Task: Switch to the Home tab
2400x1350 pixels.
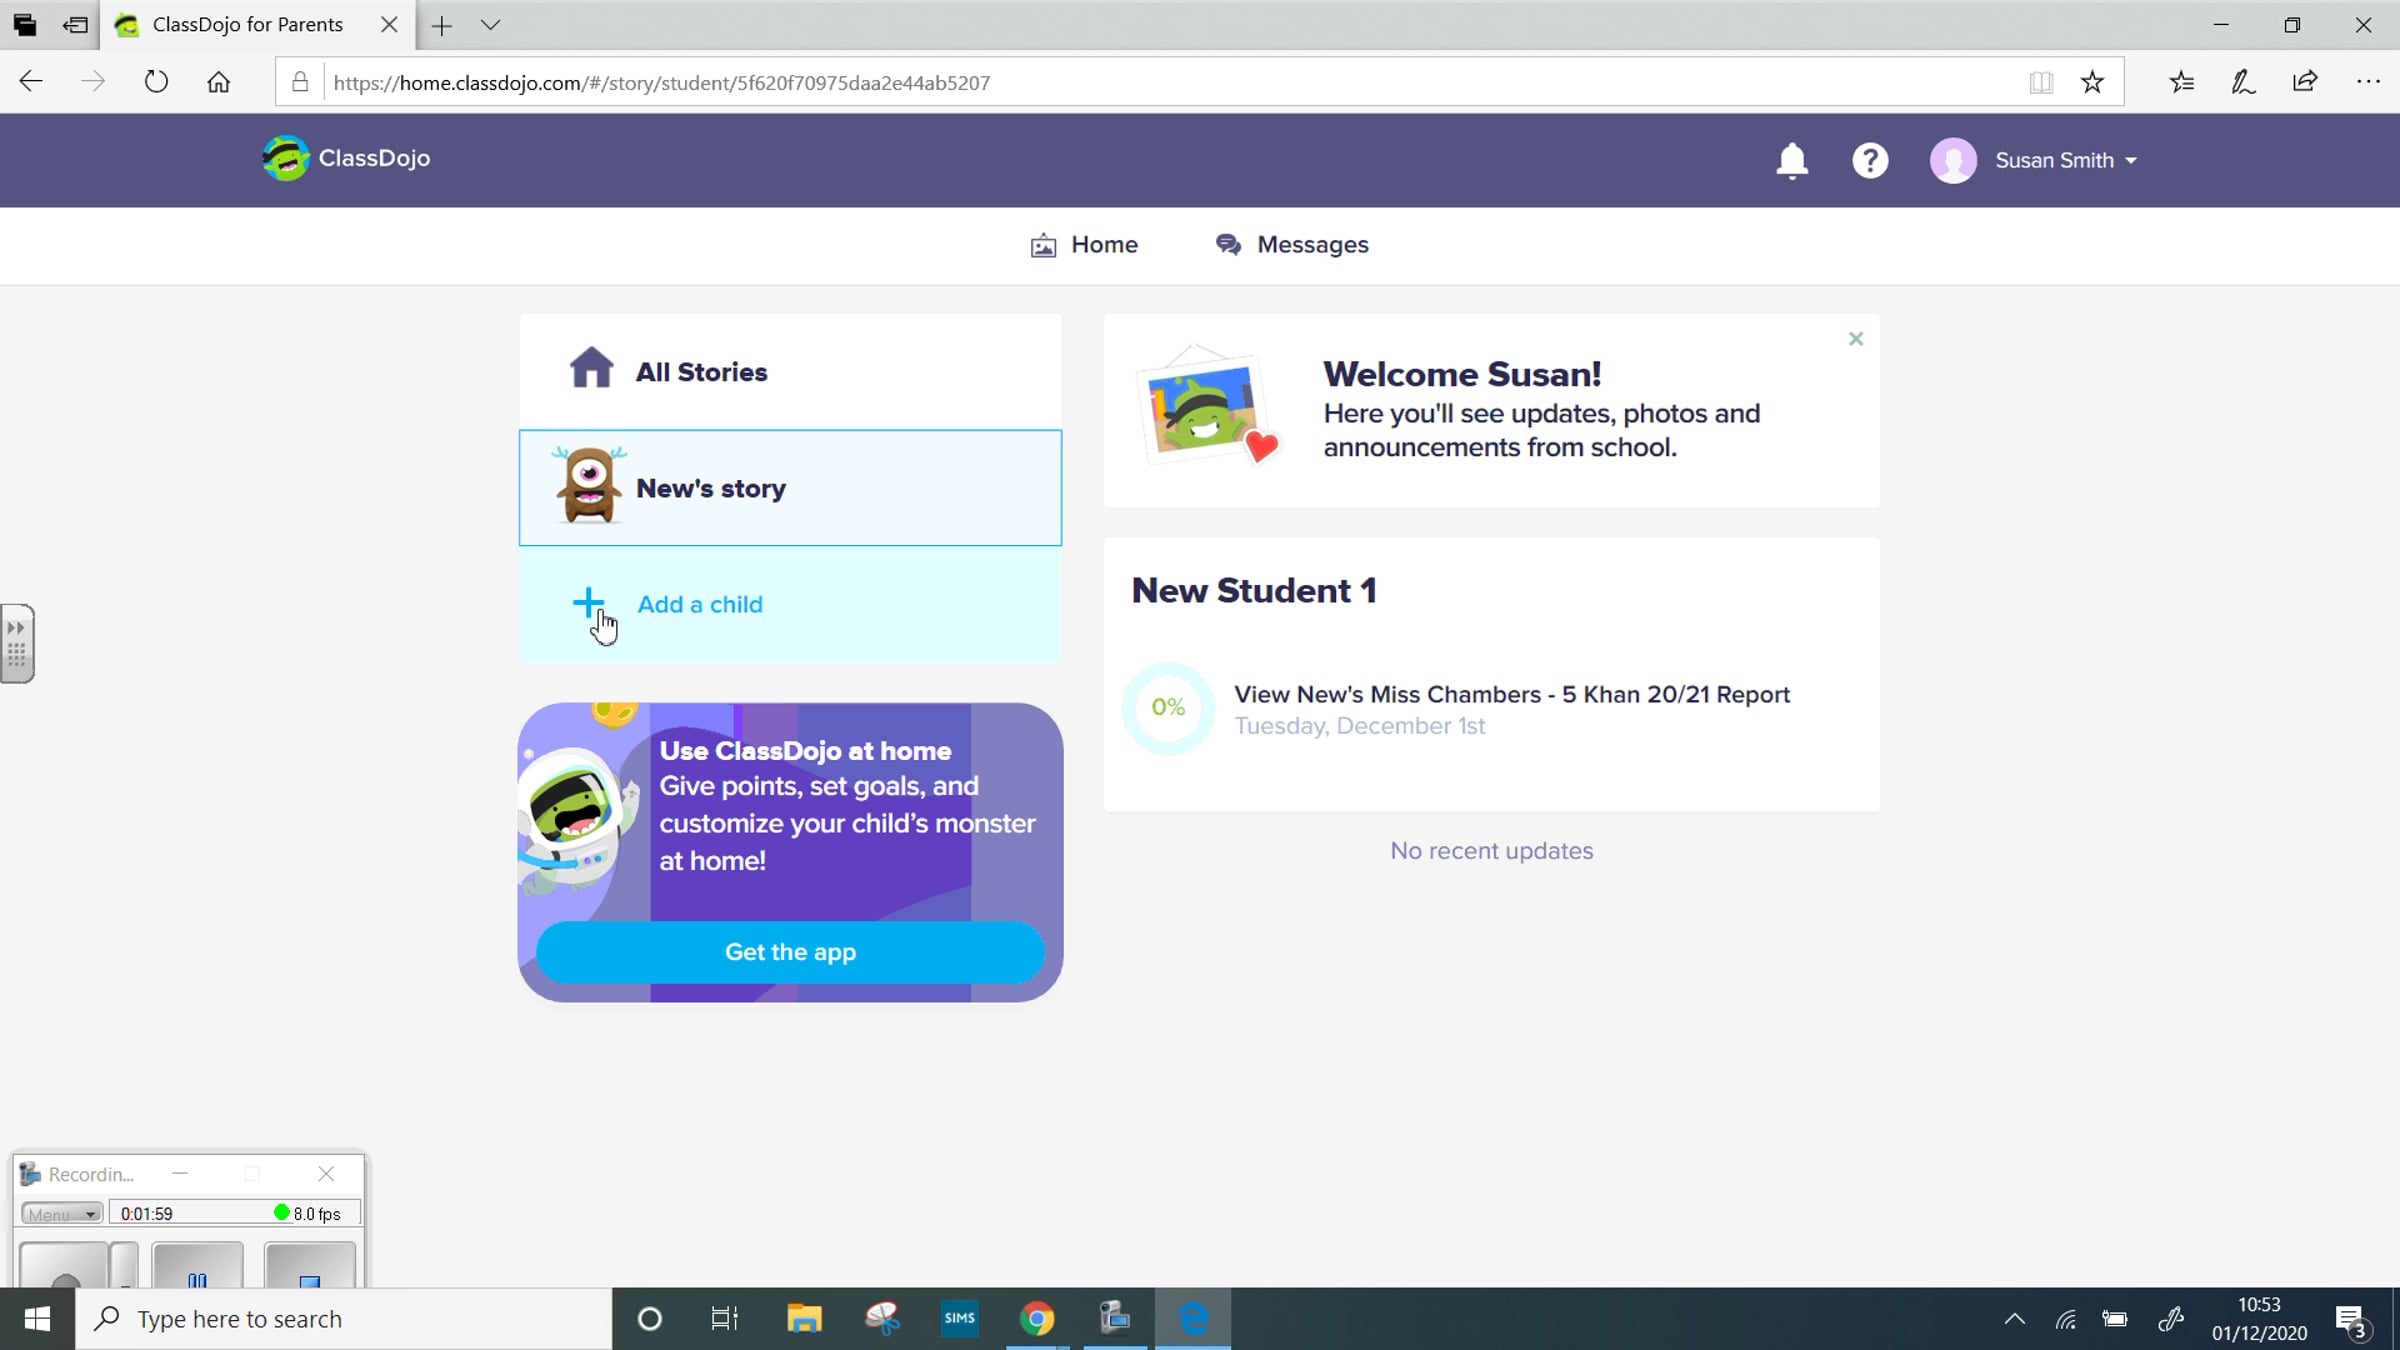Action: 1084,245
